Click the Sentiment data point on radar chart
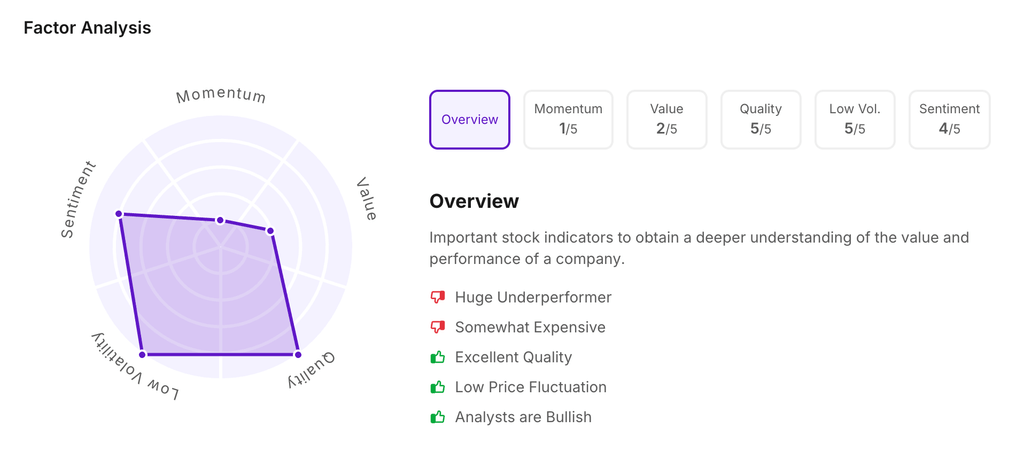The image size is (1024, 467). click(119, 214)
